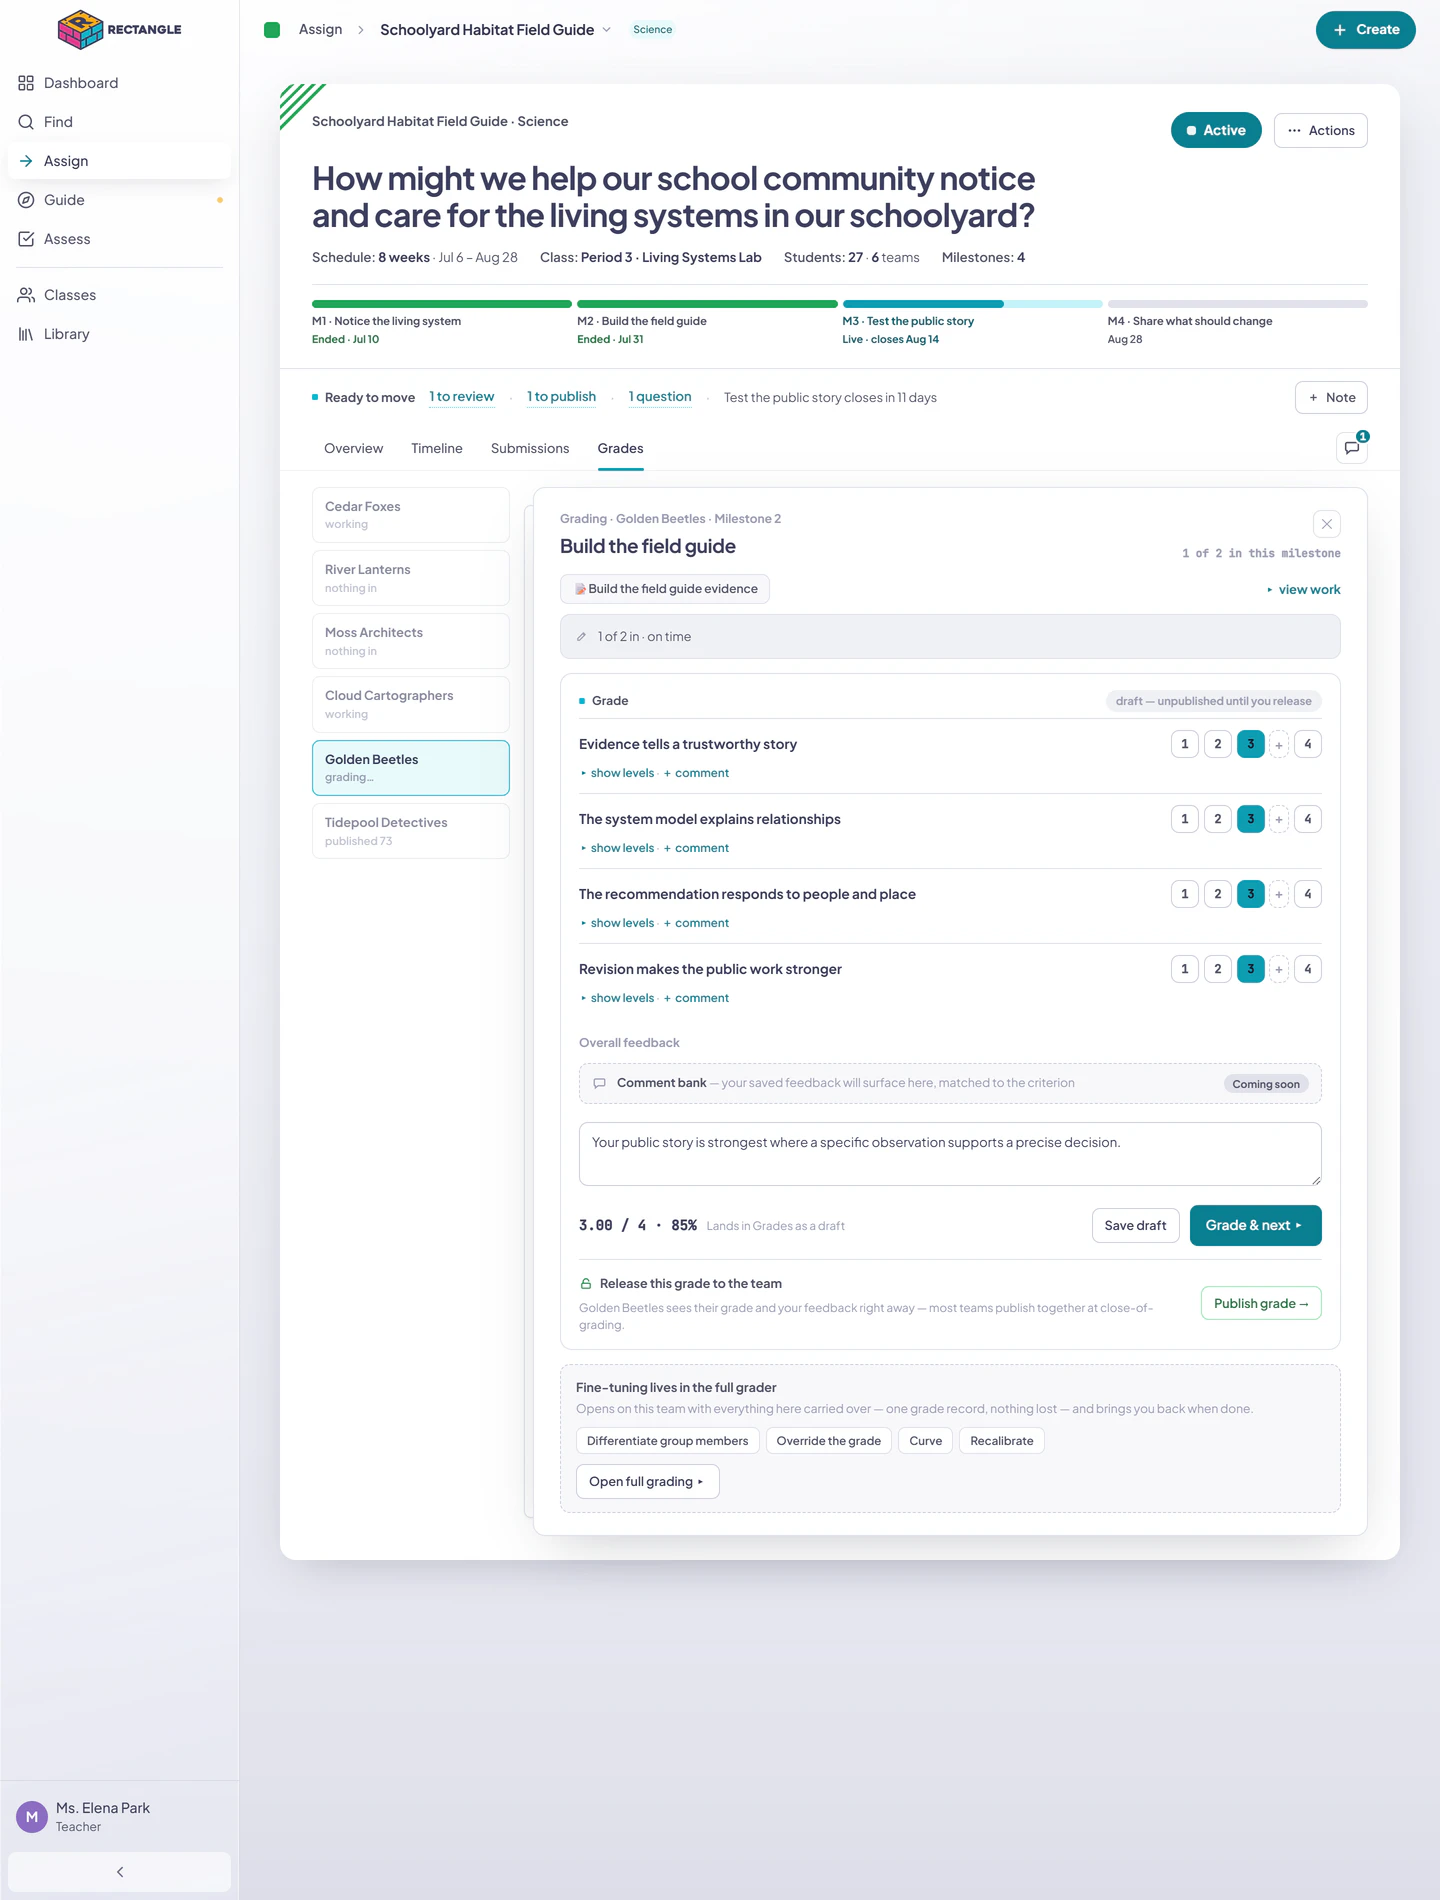
Task: Add half-step plus for recommendation criterion
Action: pos(1279,895)
